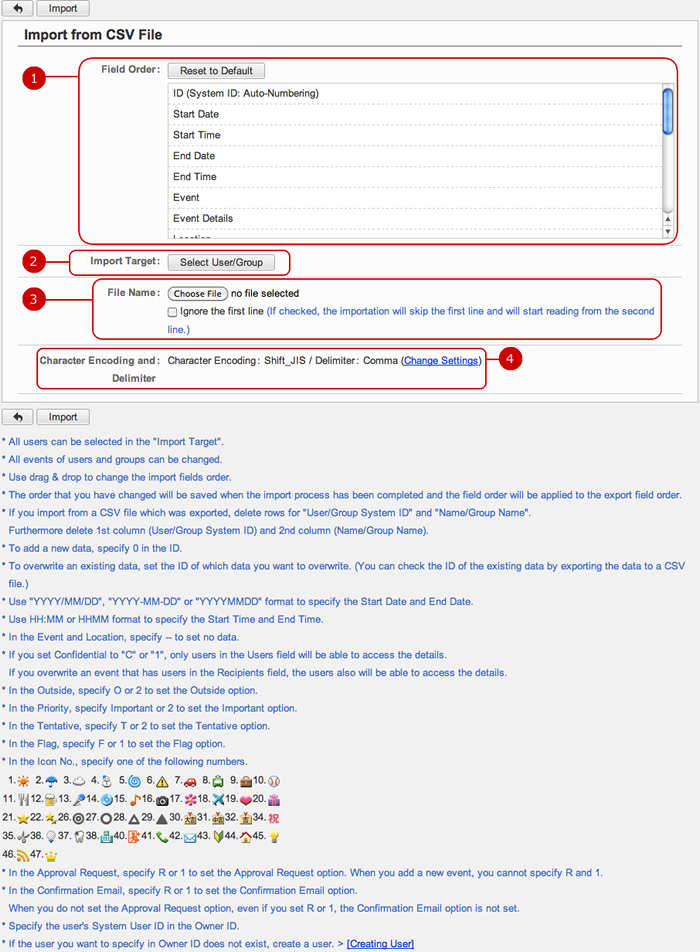Viewport: 700px width, 952px height.
Task: Click the pink flower icon numbered 17
Action: click(x=190, y=800)
